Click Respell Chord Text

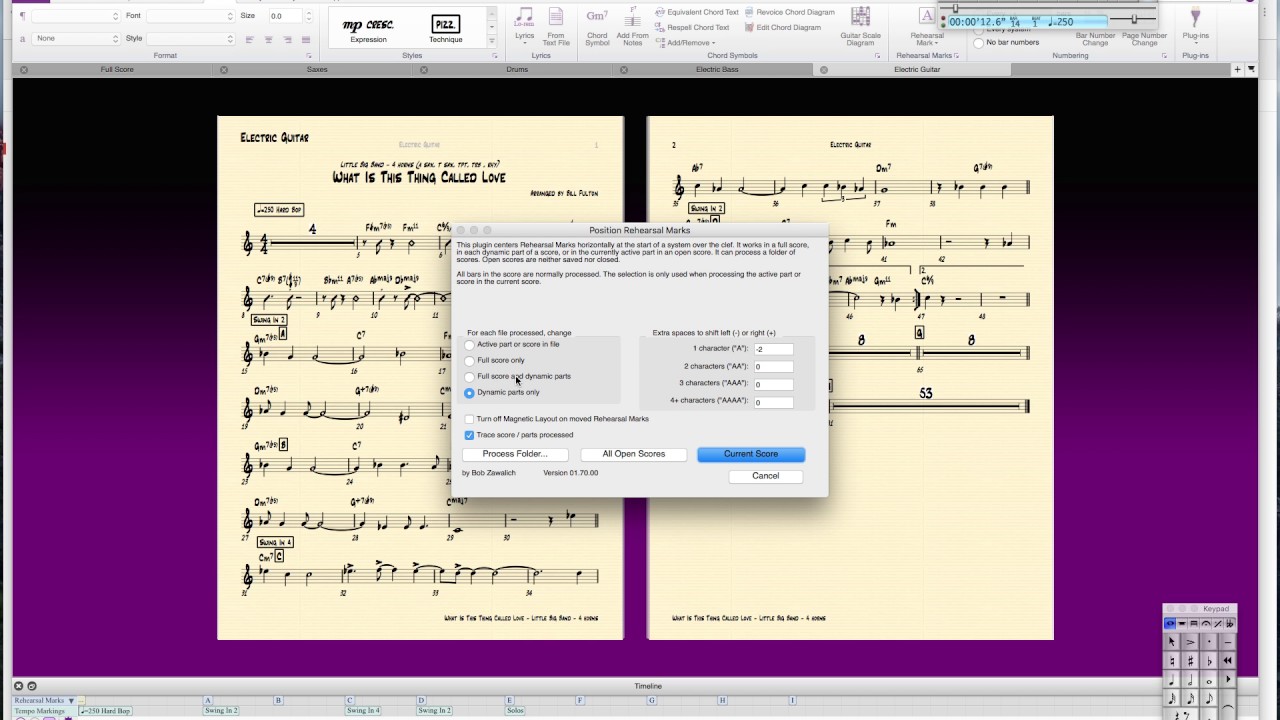(691, 27)
